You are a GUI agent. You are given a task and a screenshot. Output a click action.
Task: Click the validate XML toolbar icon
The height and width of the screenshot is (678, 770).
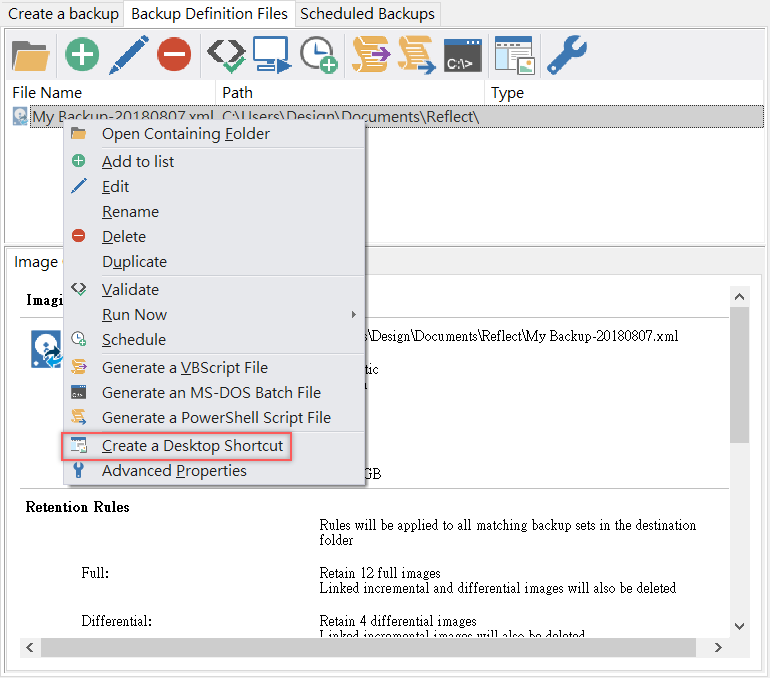pos(226,55)
